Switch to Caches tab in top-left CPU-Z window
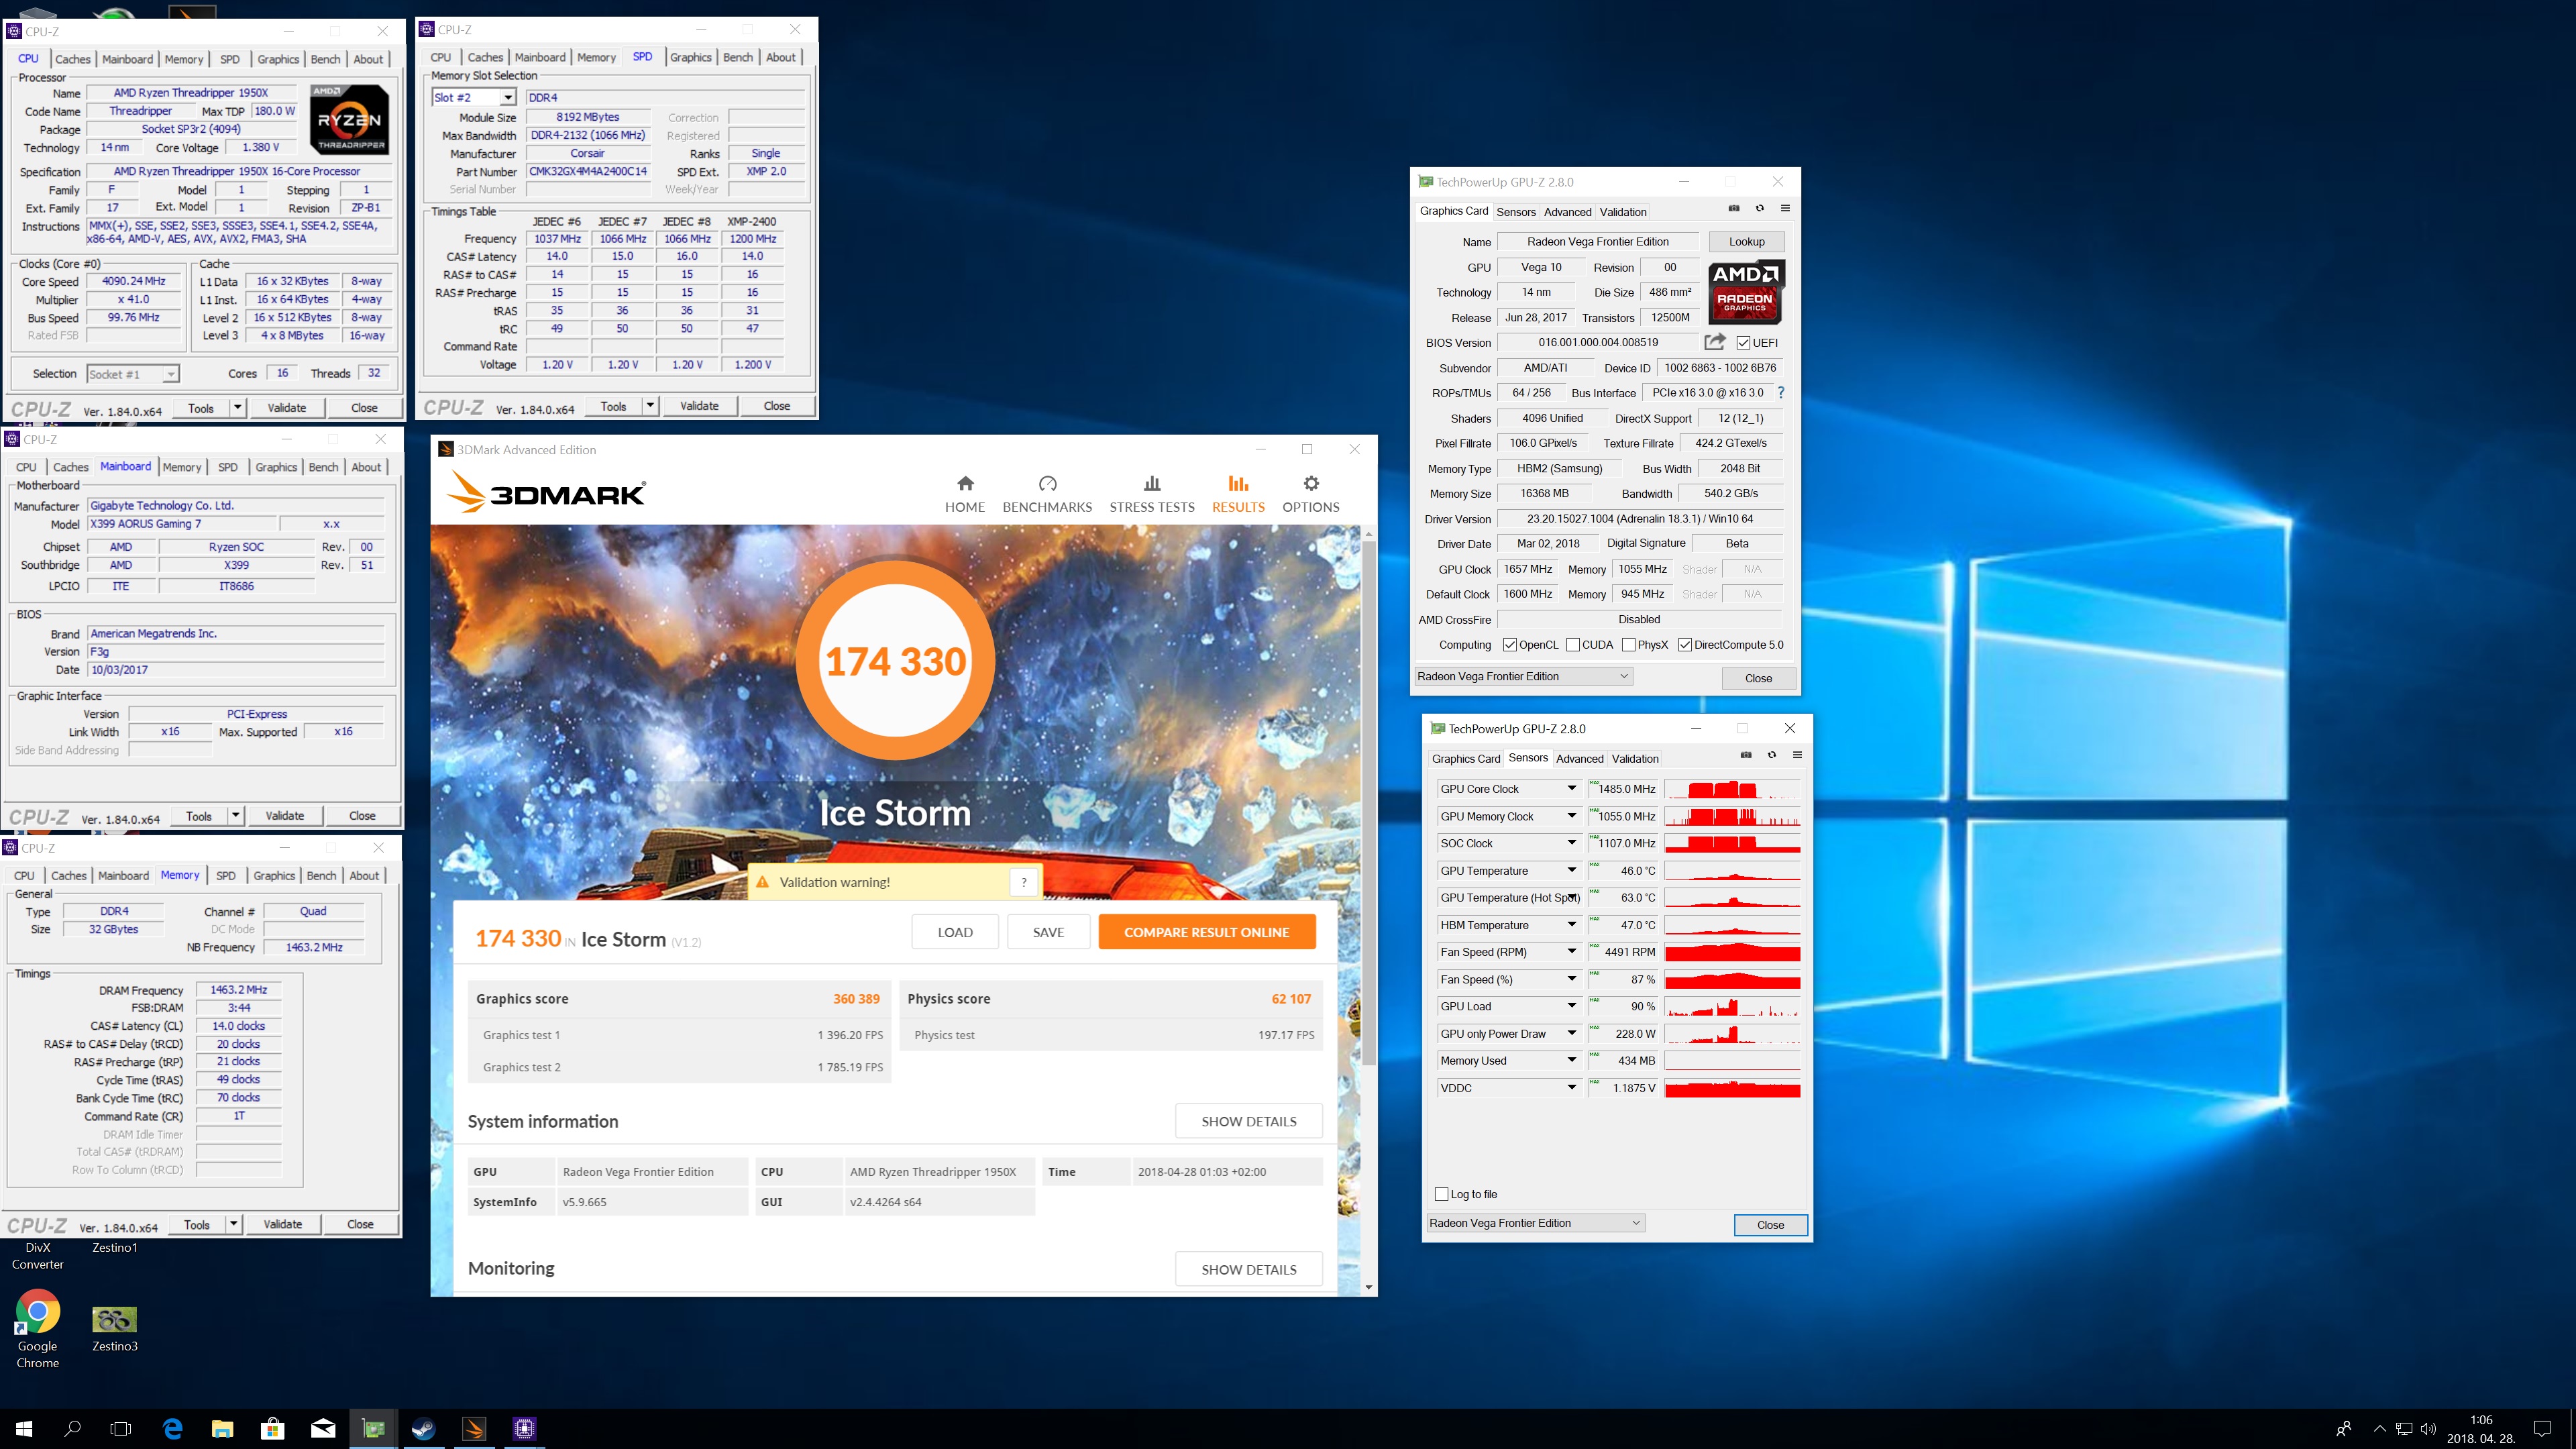This screenshot has width=2576, height=1449. coord(72,59)
